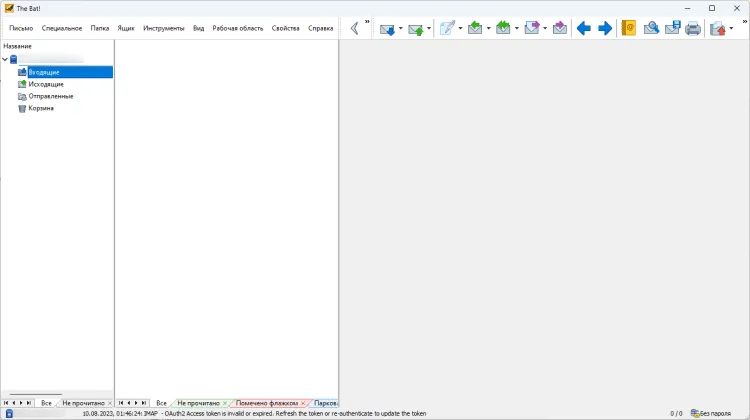Create a new message with the pen icon
The width and height of the screenshot is (750, 420).
pyautogui.click(x=447, y=28)
